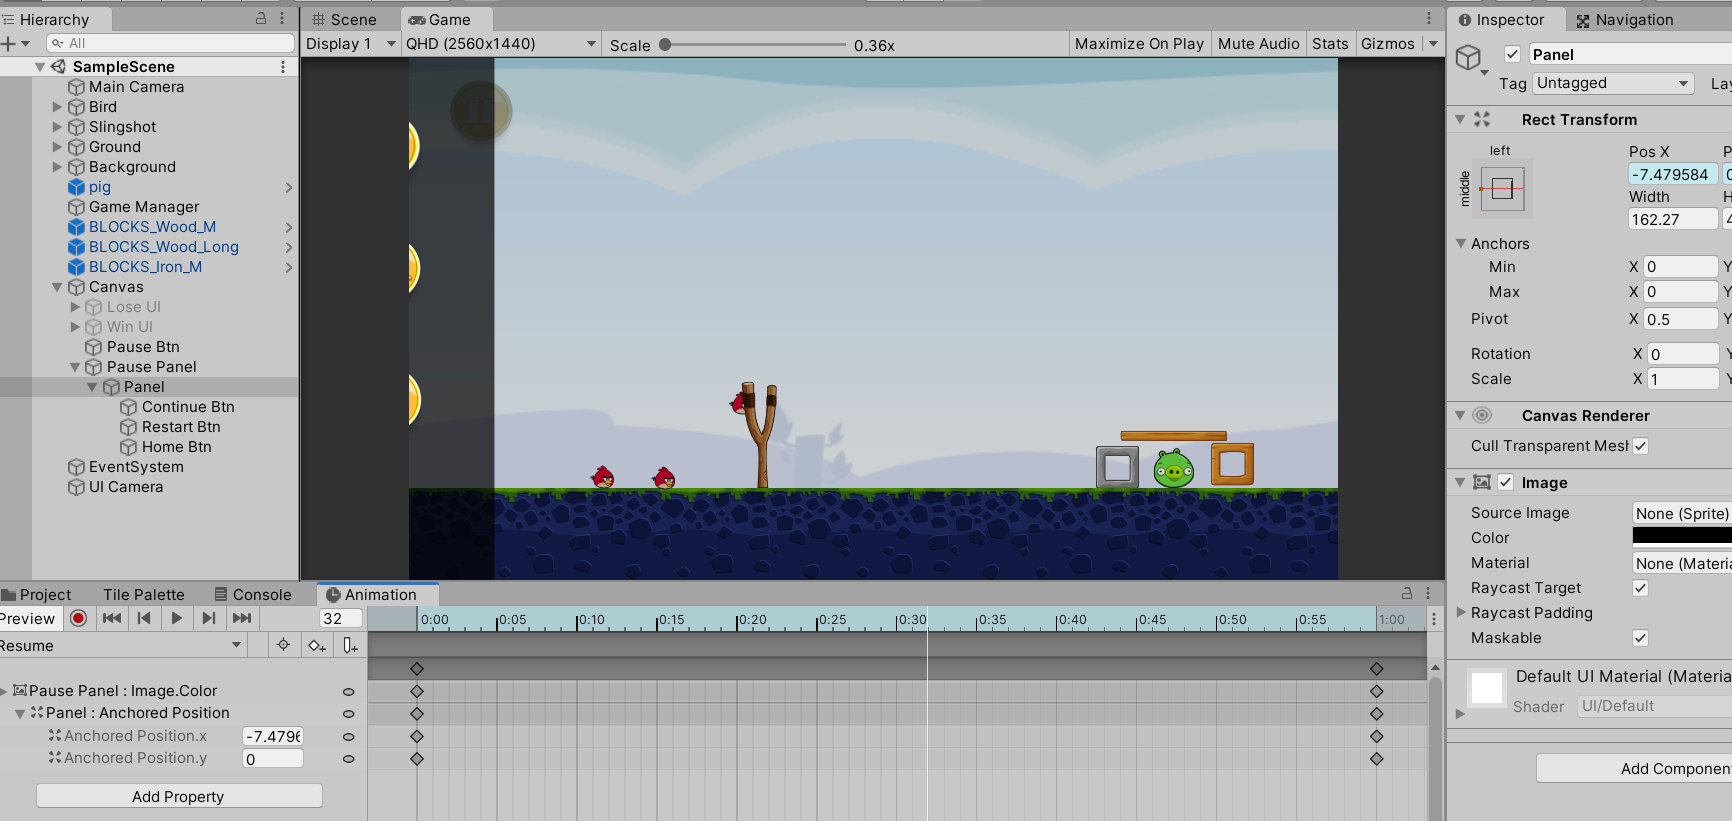The image size is (1732, 821).
Task: Expand Lose UI in Hierarchy
Action: coord(75,307)
